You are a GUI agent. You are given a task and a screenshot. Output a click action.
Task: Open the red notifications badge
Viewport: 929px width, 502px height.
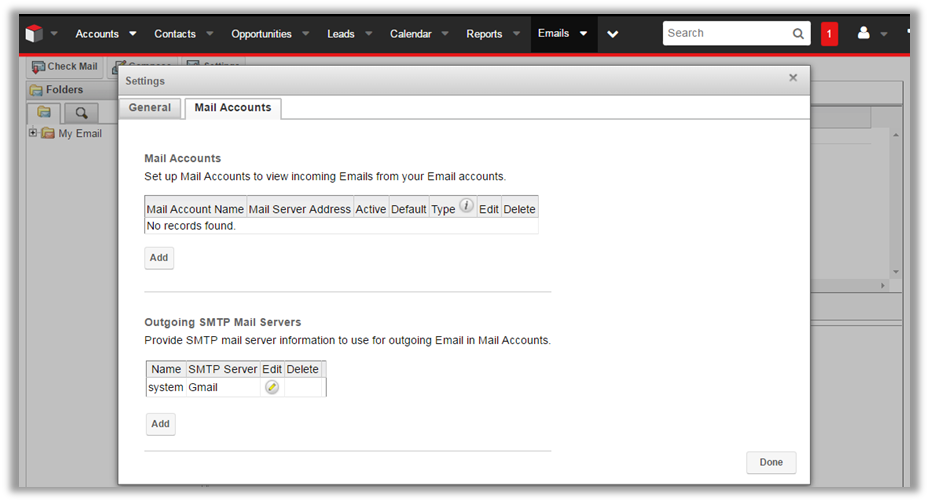click(829, 33)
